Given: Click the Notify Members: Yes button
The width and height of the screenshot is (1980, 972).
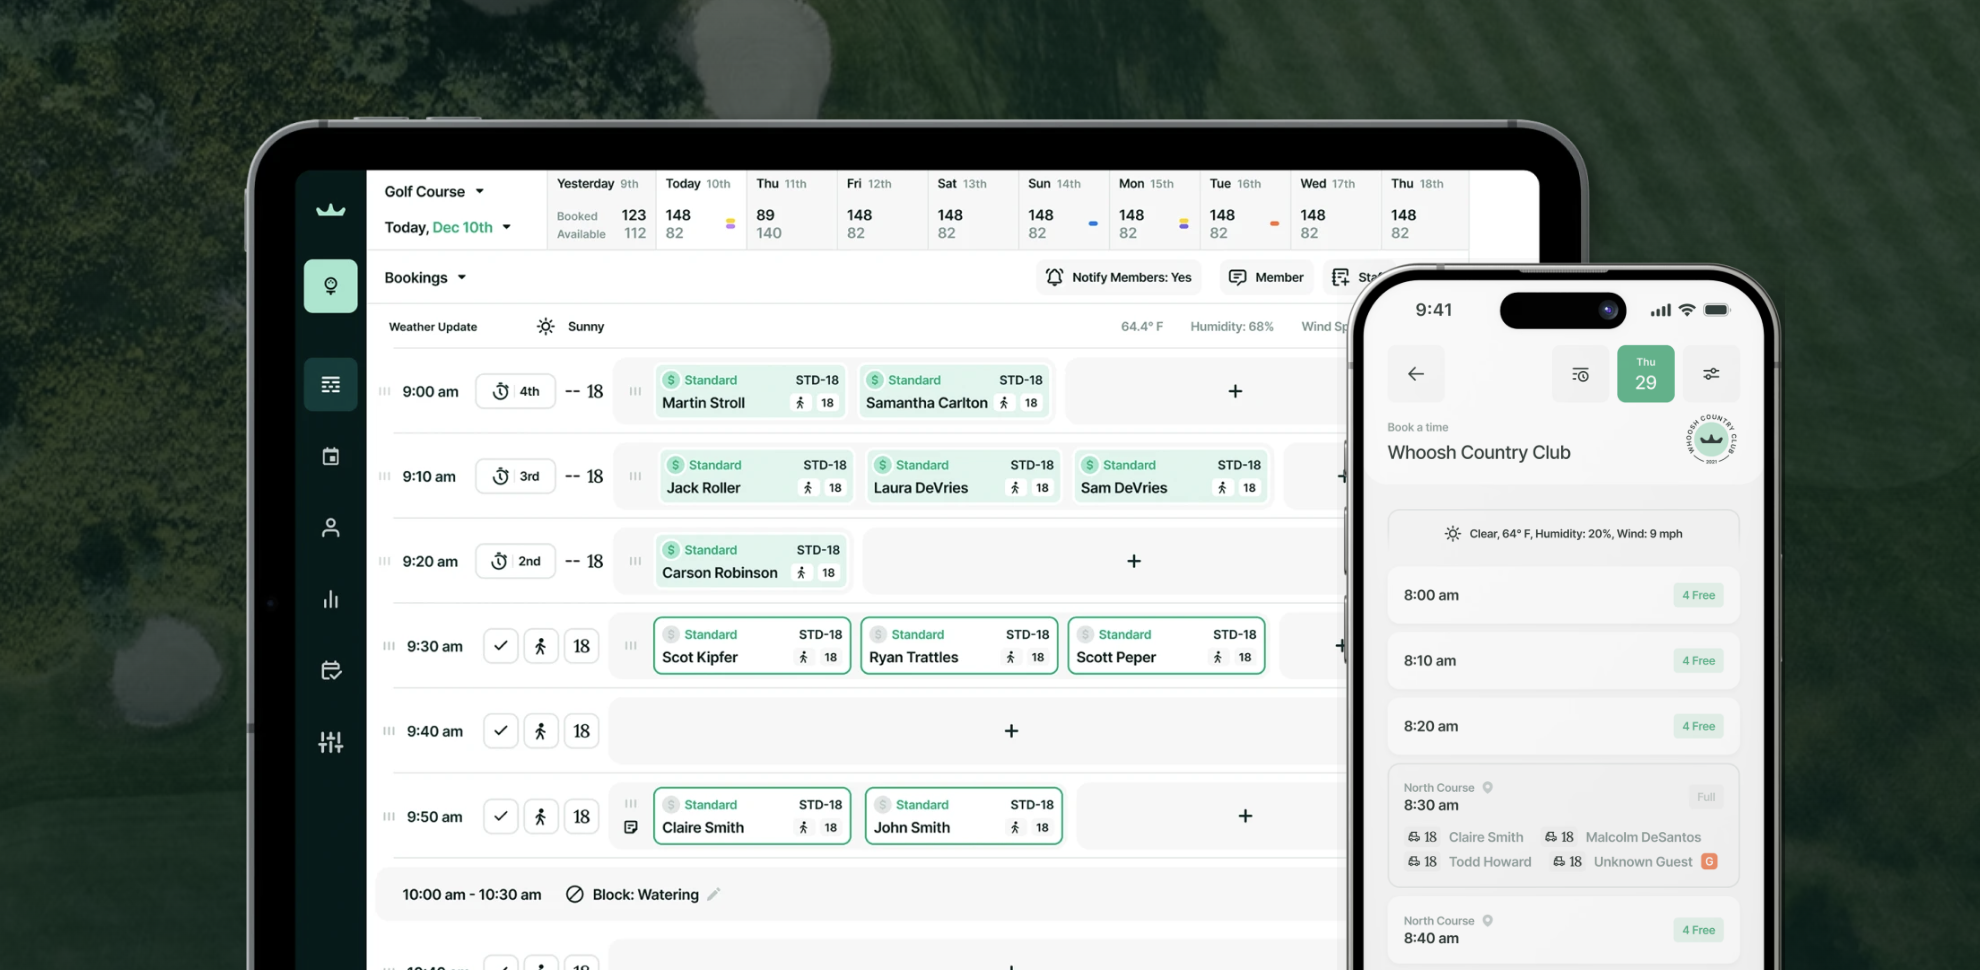Looking at the screenshot, I should (x=1119, y=278).
